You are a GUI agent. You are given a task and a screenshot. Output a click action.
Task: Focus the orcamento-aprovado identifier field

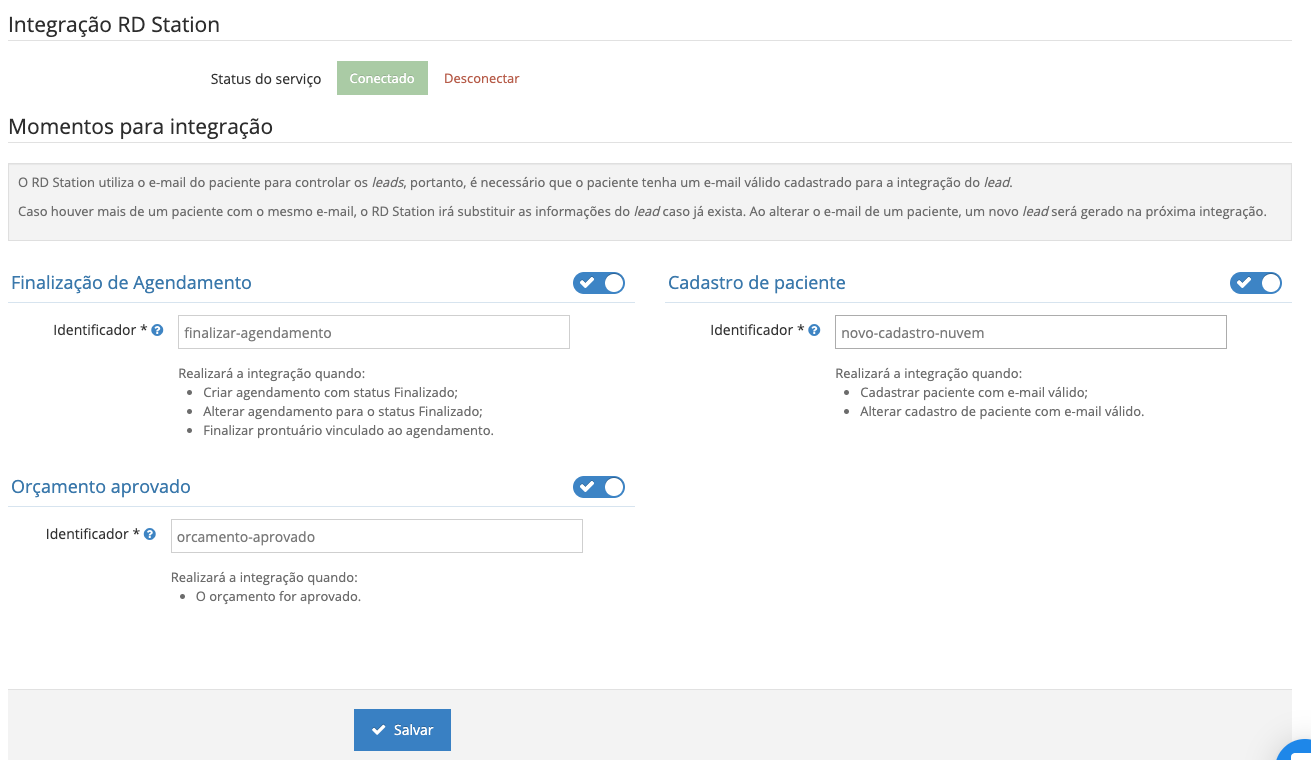(377, 536)
